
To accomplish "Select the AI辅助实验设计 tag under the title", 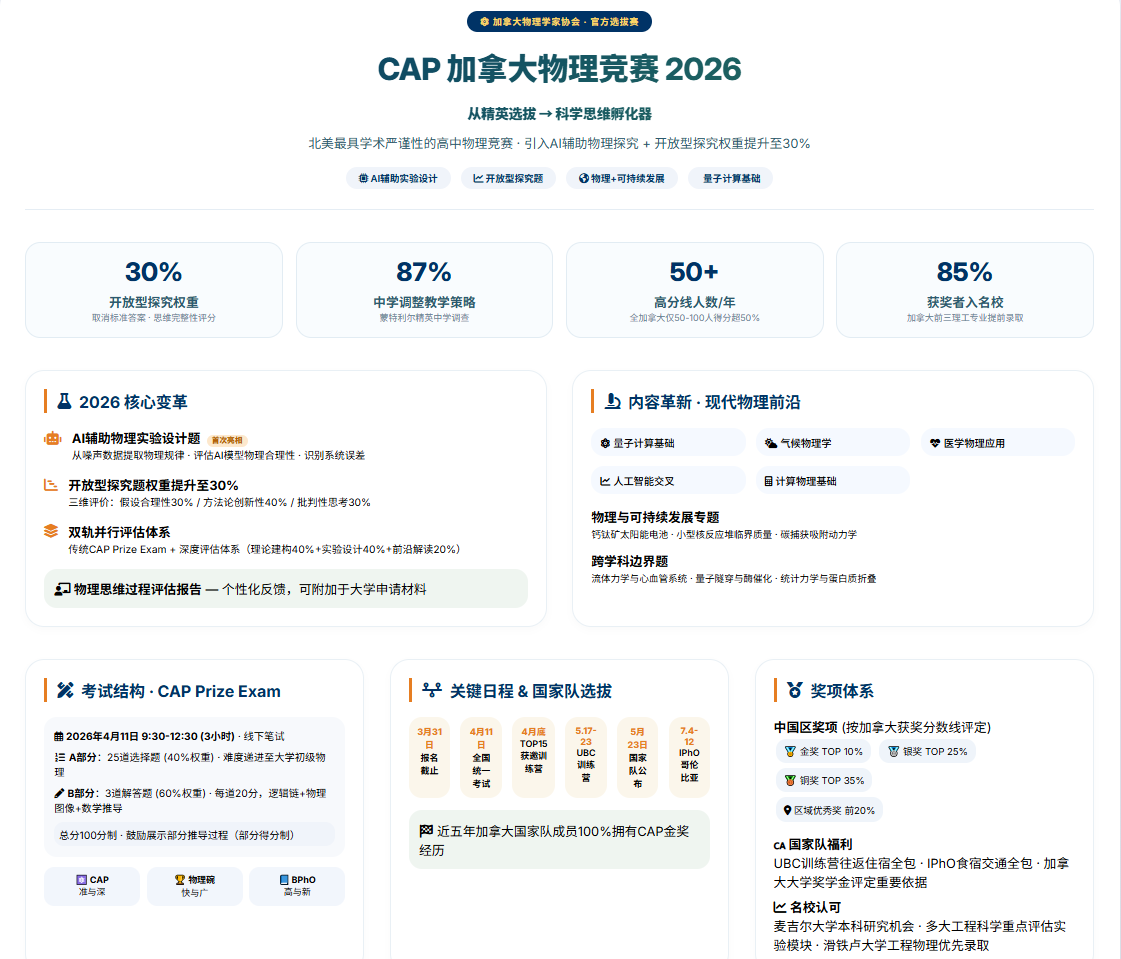I will pyautogui.click(x=399, y=179).
